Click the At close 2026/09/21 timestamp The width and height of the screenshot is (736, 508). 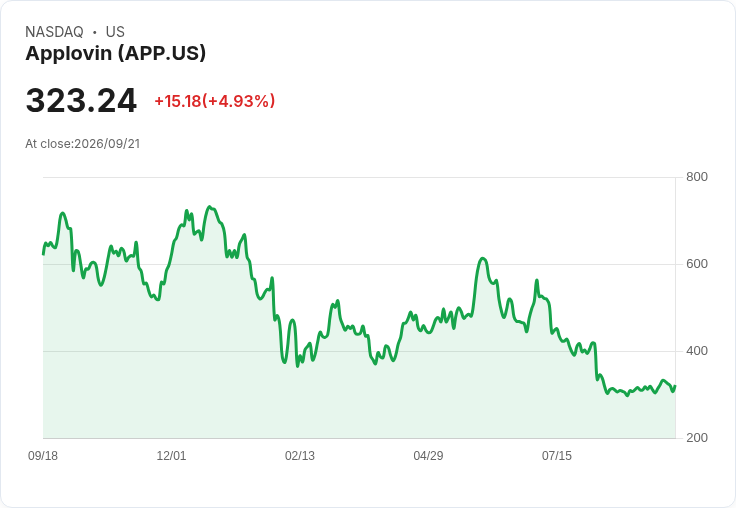pos(83,144)
